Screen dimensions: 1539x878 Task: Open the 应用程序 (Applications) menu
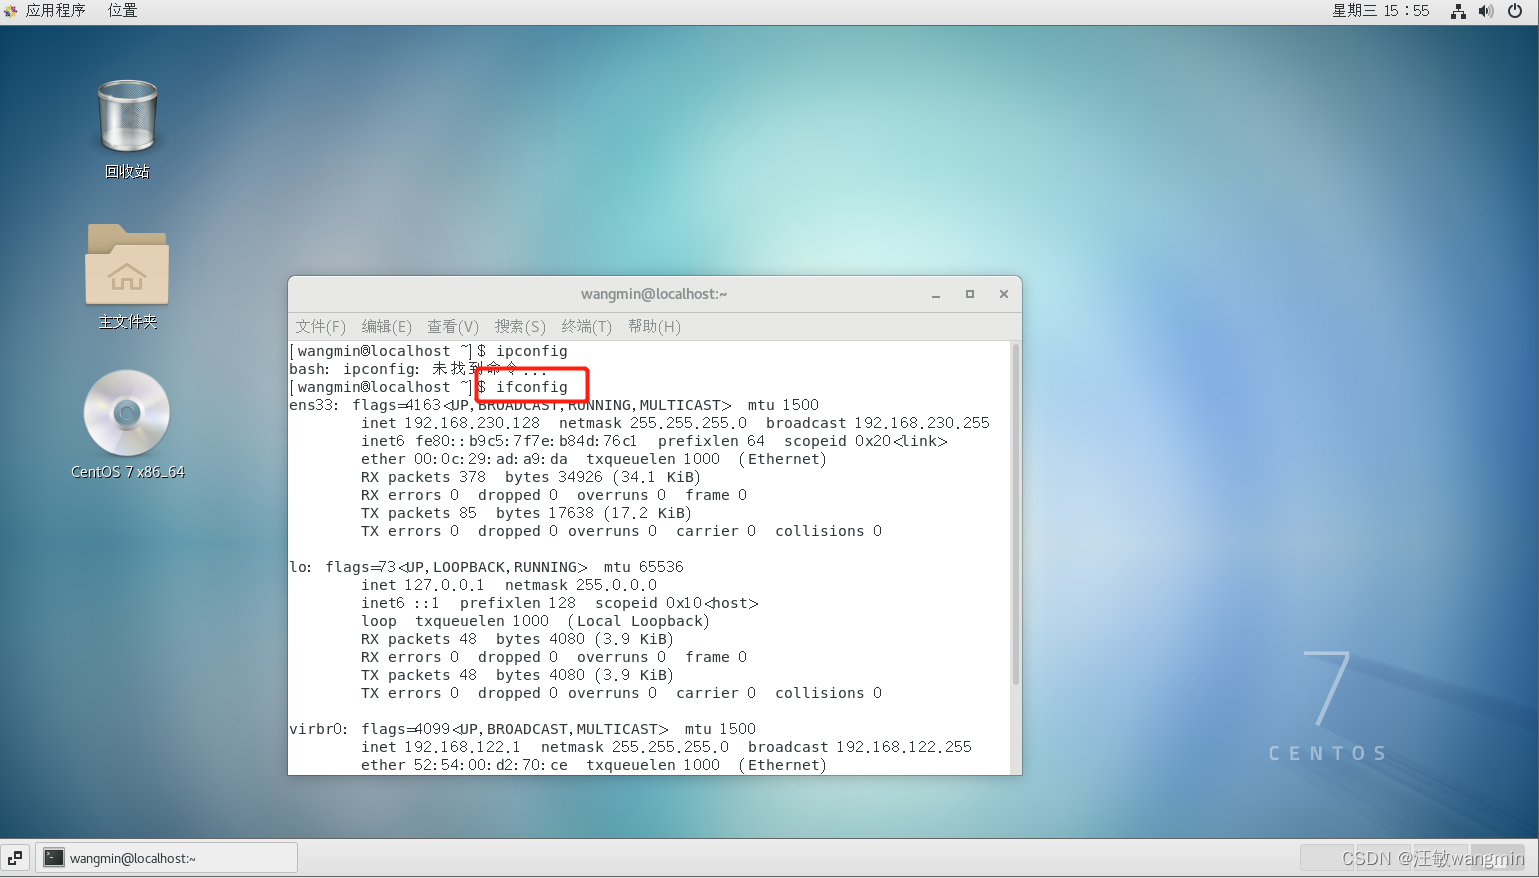(x=55, y=11)
